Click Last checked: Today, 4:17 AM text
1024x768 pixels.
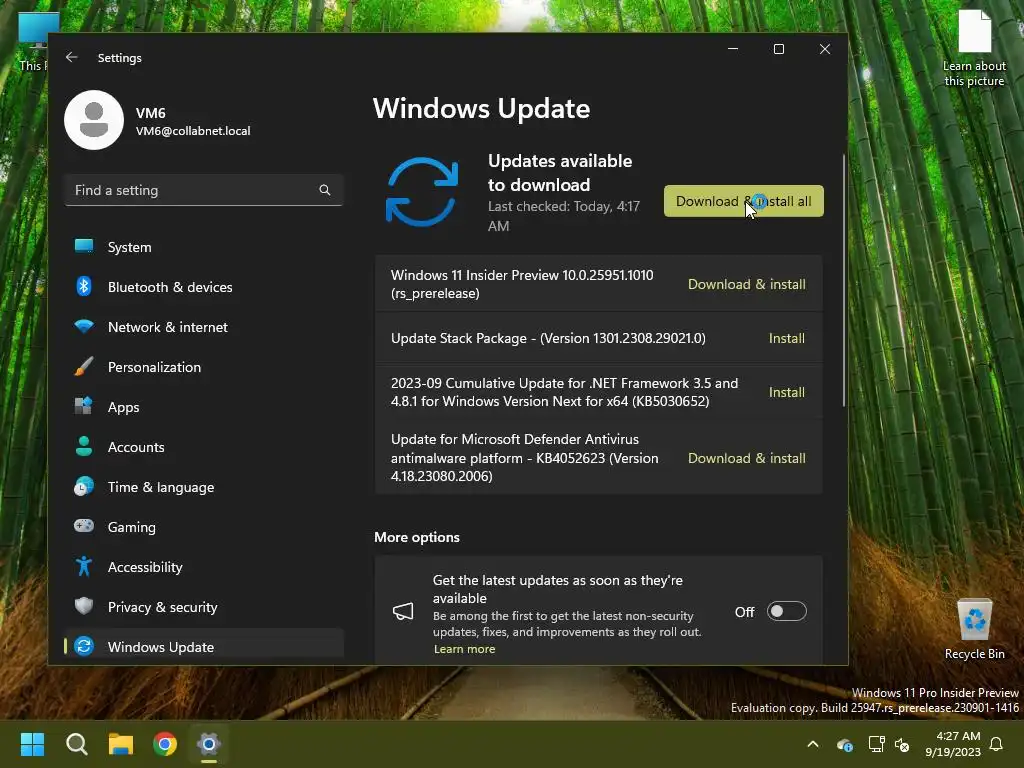point(564,216)
